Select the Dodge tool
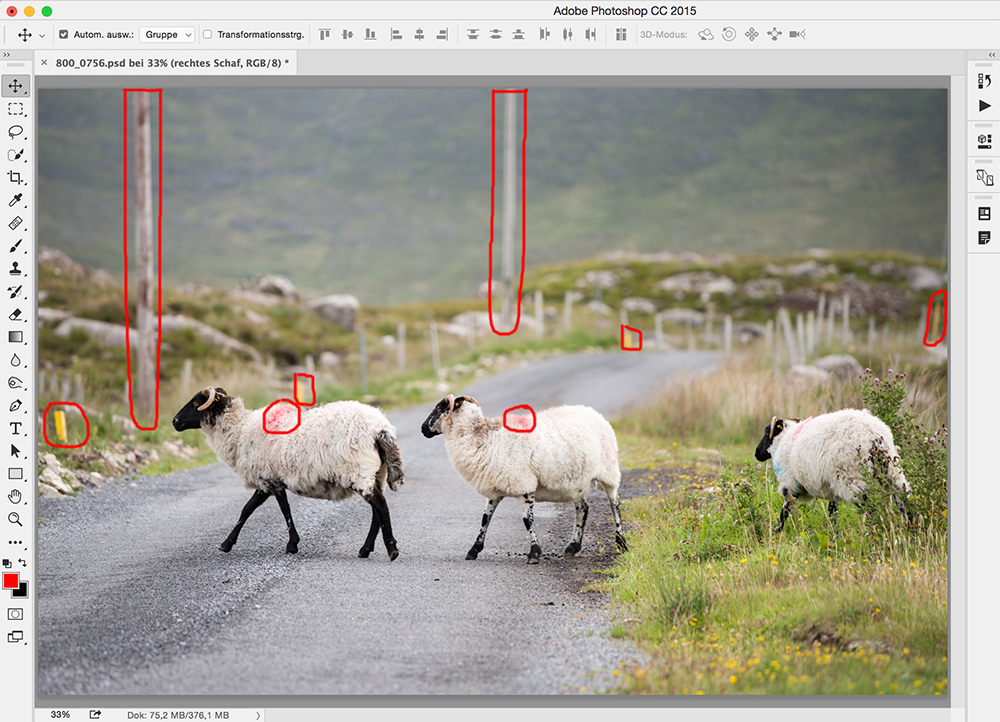This screenshot has height=722, width=1000. [x=15, y=383]
